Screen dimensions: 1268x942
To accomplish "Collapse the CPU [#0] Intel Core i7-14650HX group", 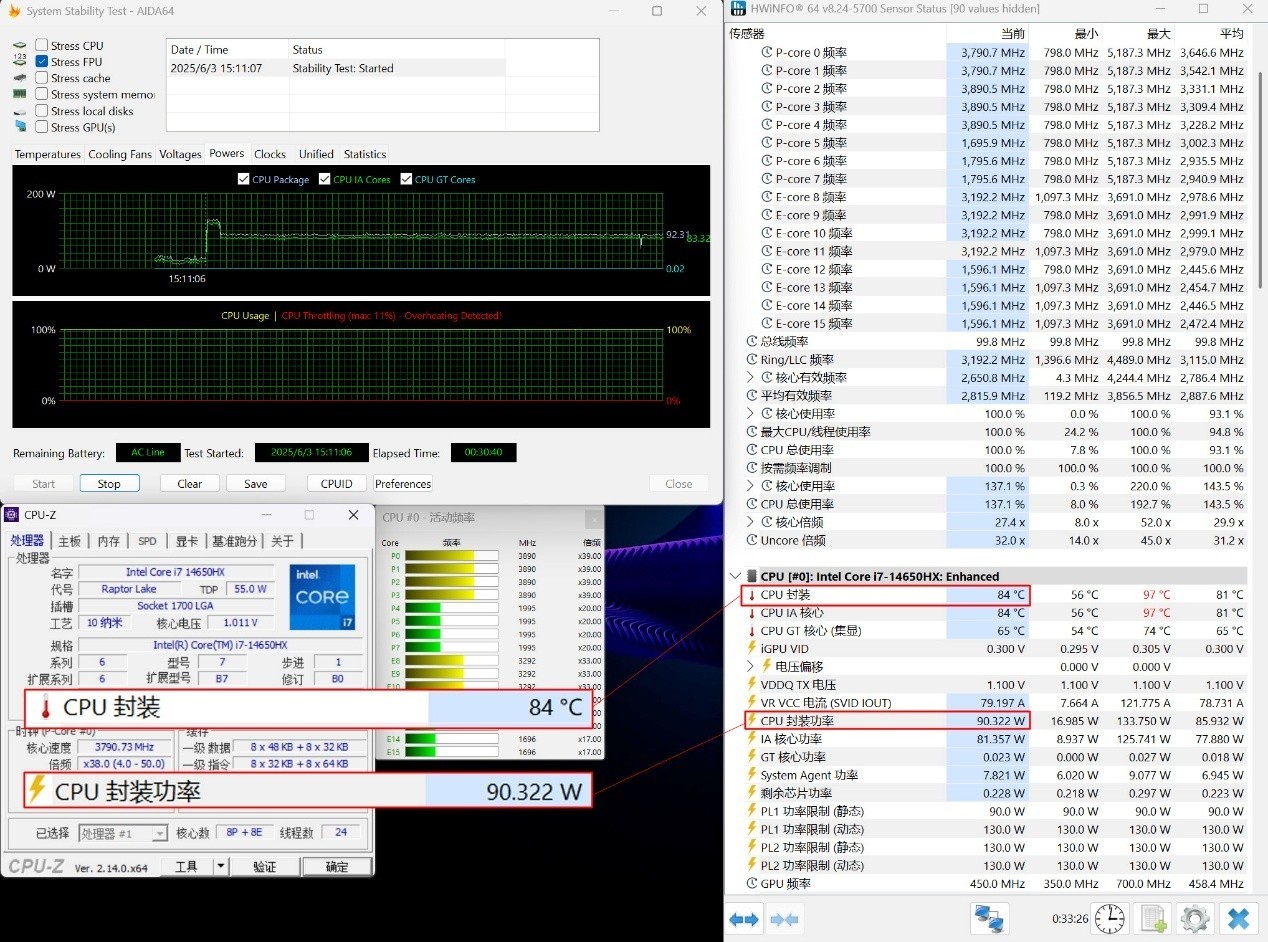I will 736,576.
